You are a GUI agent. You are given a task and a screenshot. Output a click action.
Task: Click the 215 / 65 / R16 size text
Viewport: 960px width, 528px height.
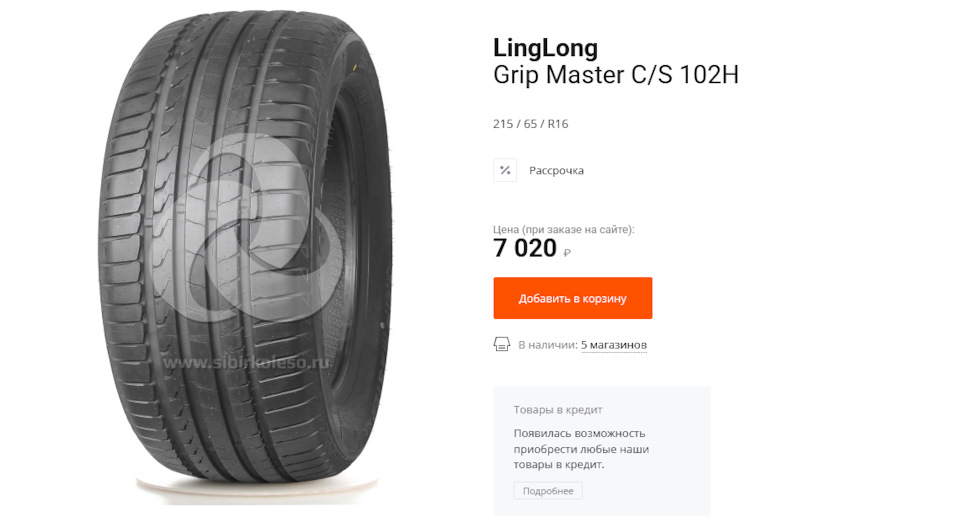click(531, 124)
